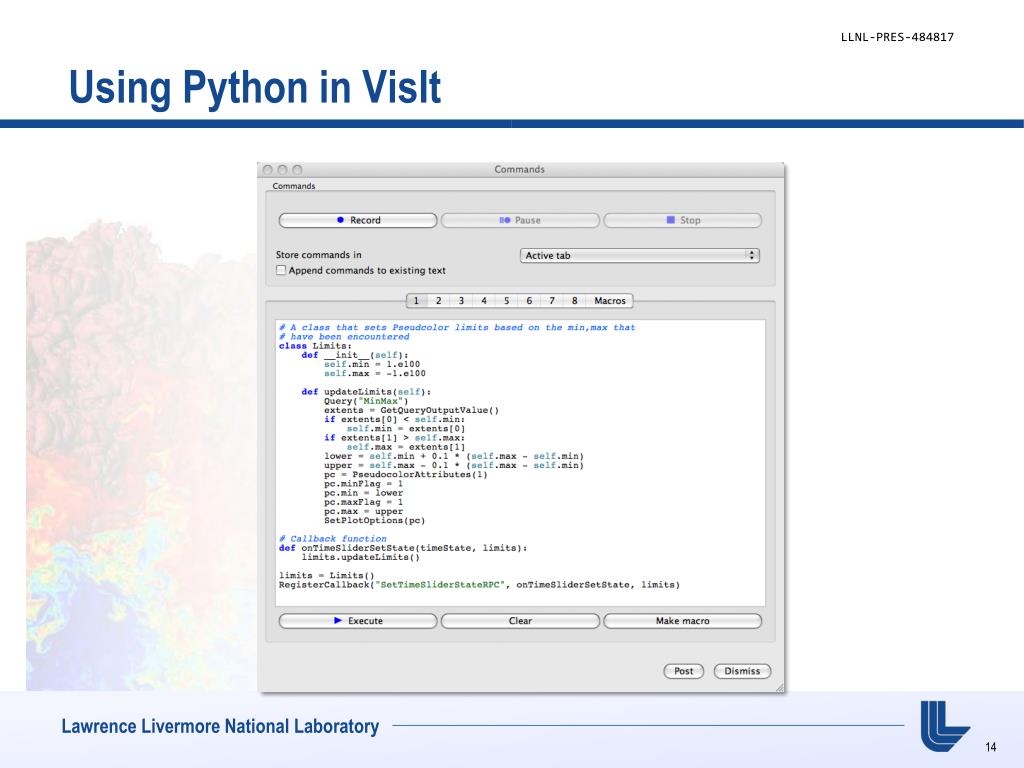This screenshot has height=768, width=1024.
Task: Dismiss the Commands window
Action: [x=742, y=671]
